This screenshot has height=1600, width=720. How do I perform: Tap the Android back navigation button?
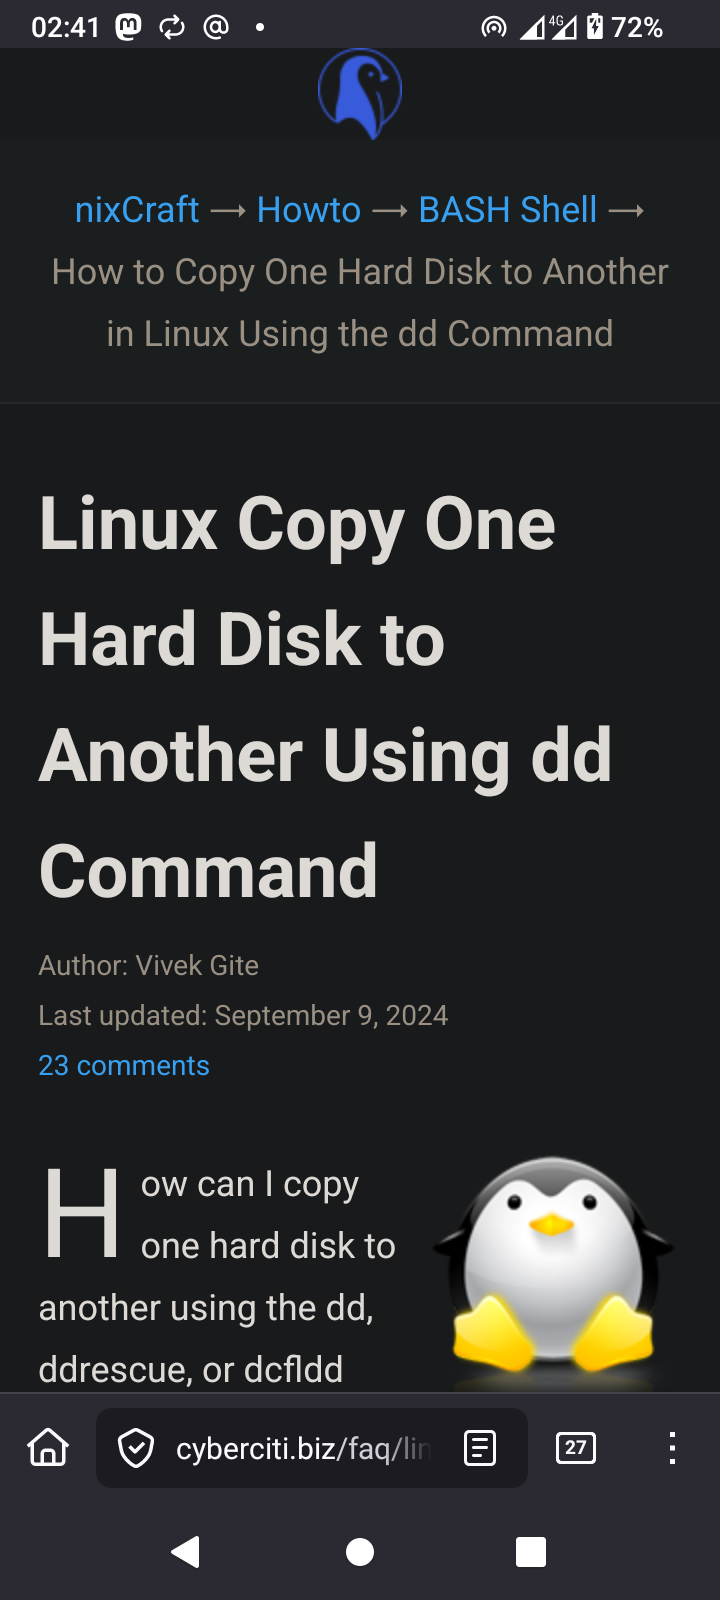(186, 1552)
